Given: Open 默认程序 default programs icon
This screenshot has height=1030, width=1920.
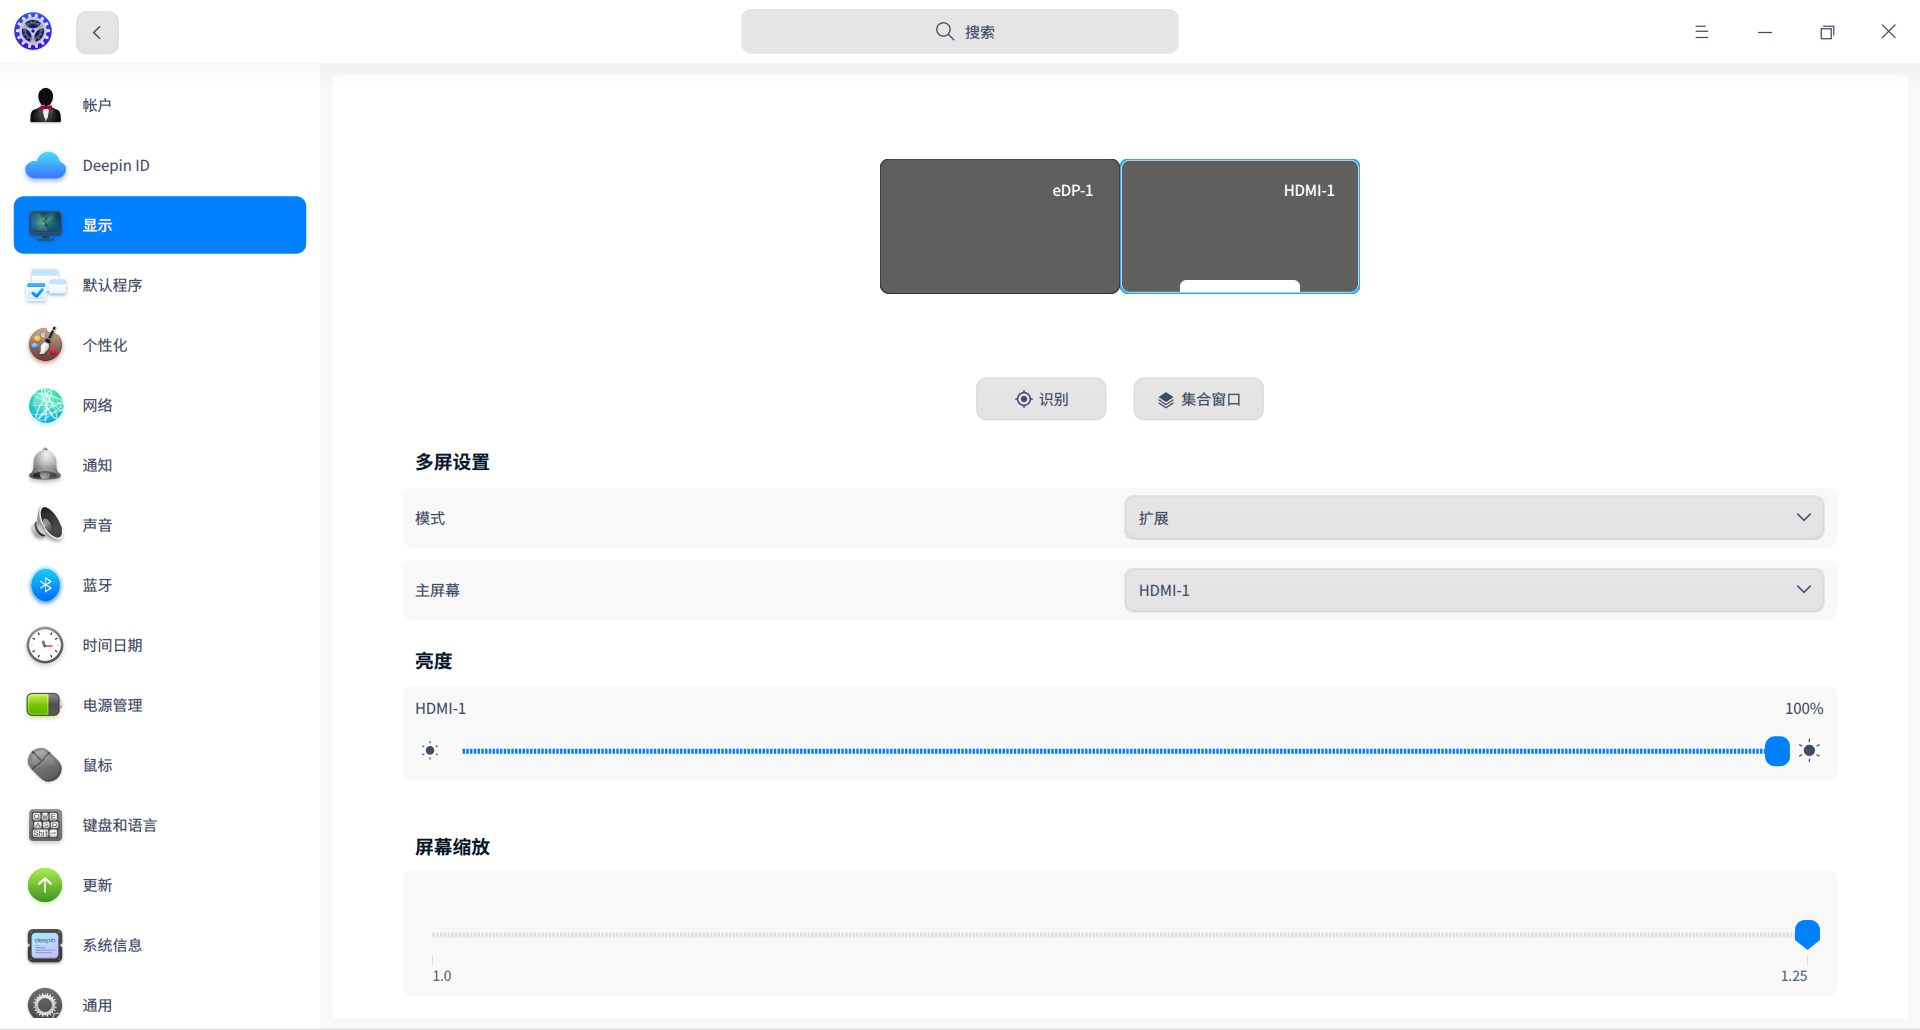Looking at the screenshot, I should coord(45,285).
